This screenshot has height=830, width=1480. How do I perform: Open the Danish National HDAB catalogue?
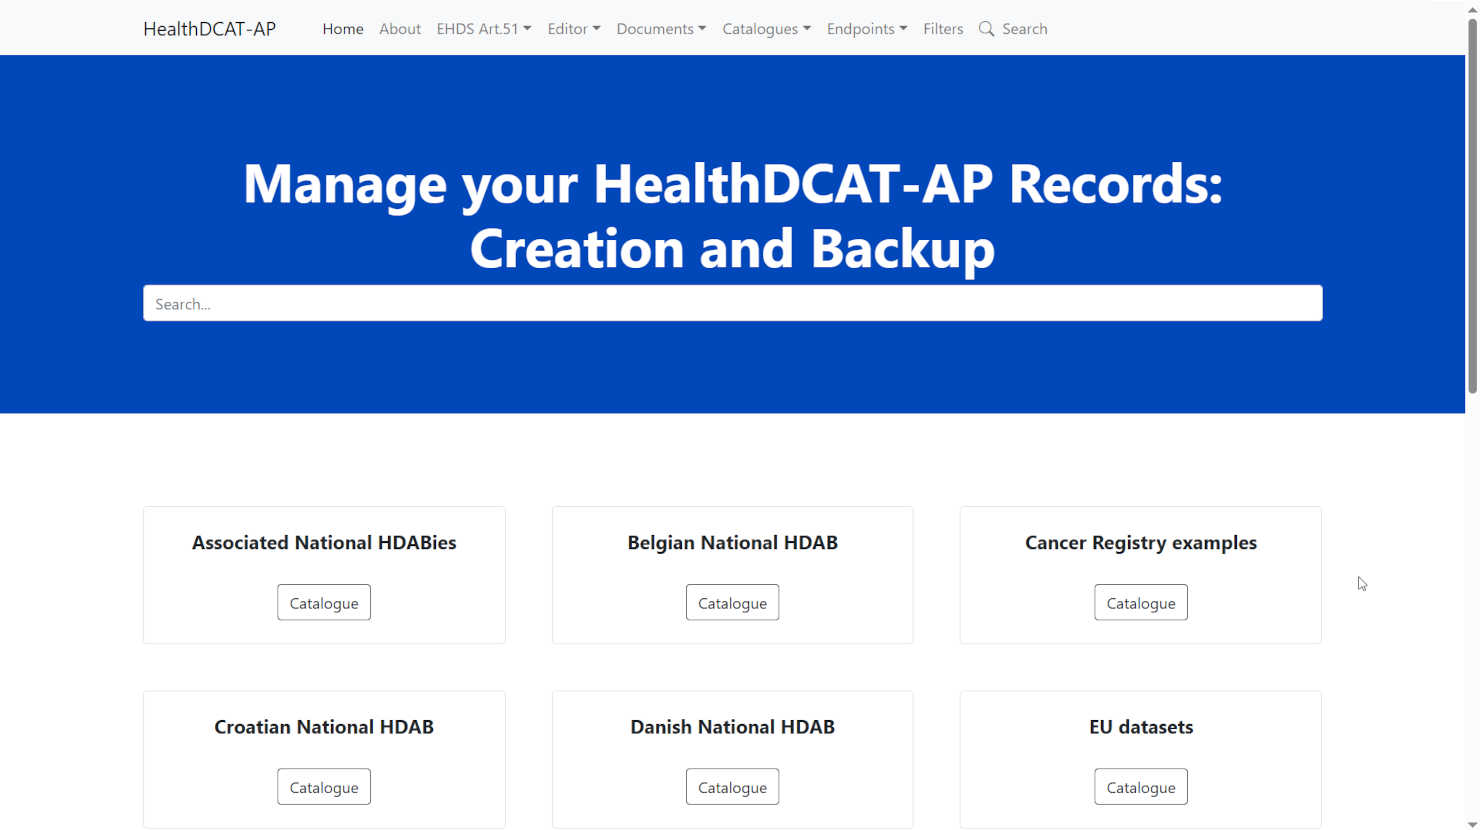[x=732, y=787]
